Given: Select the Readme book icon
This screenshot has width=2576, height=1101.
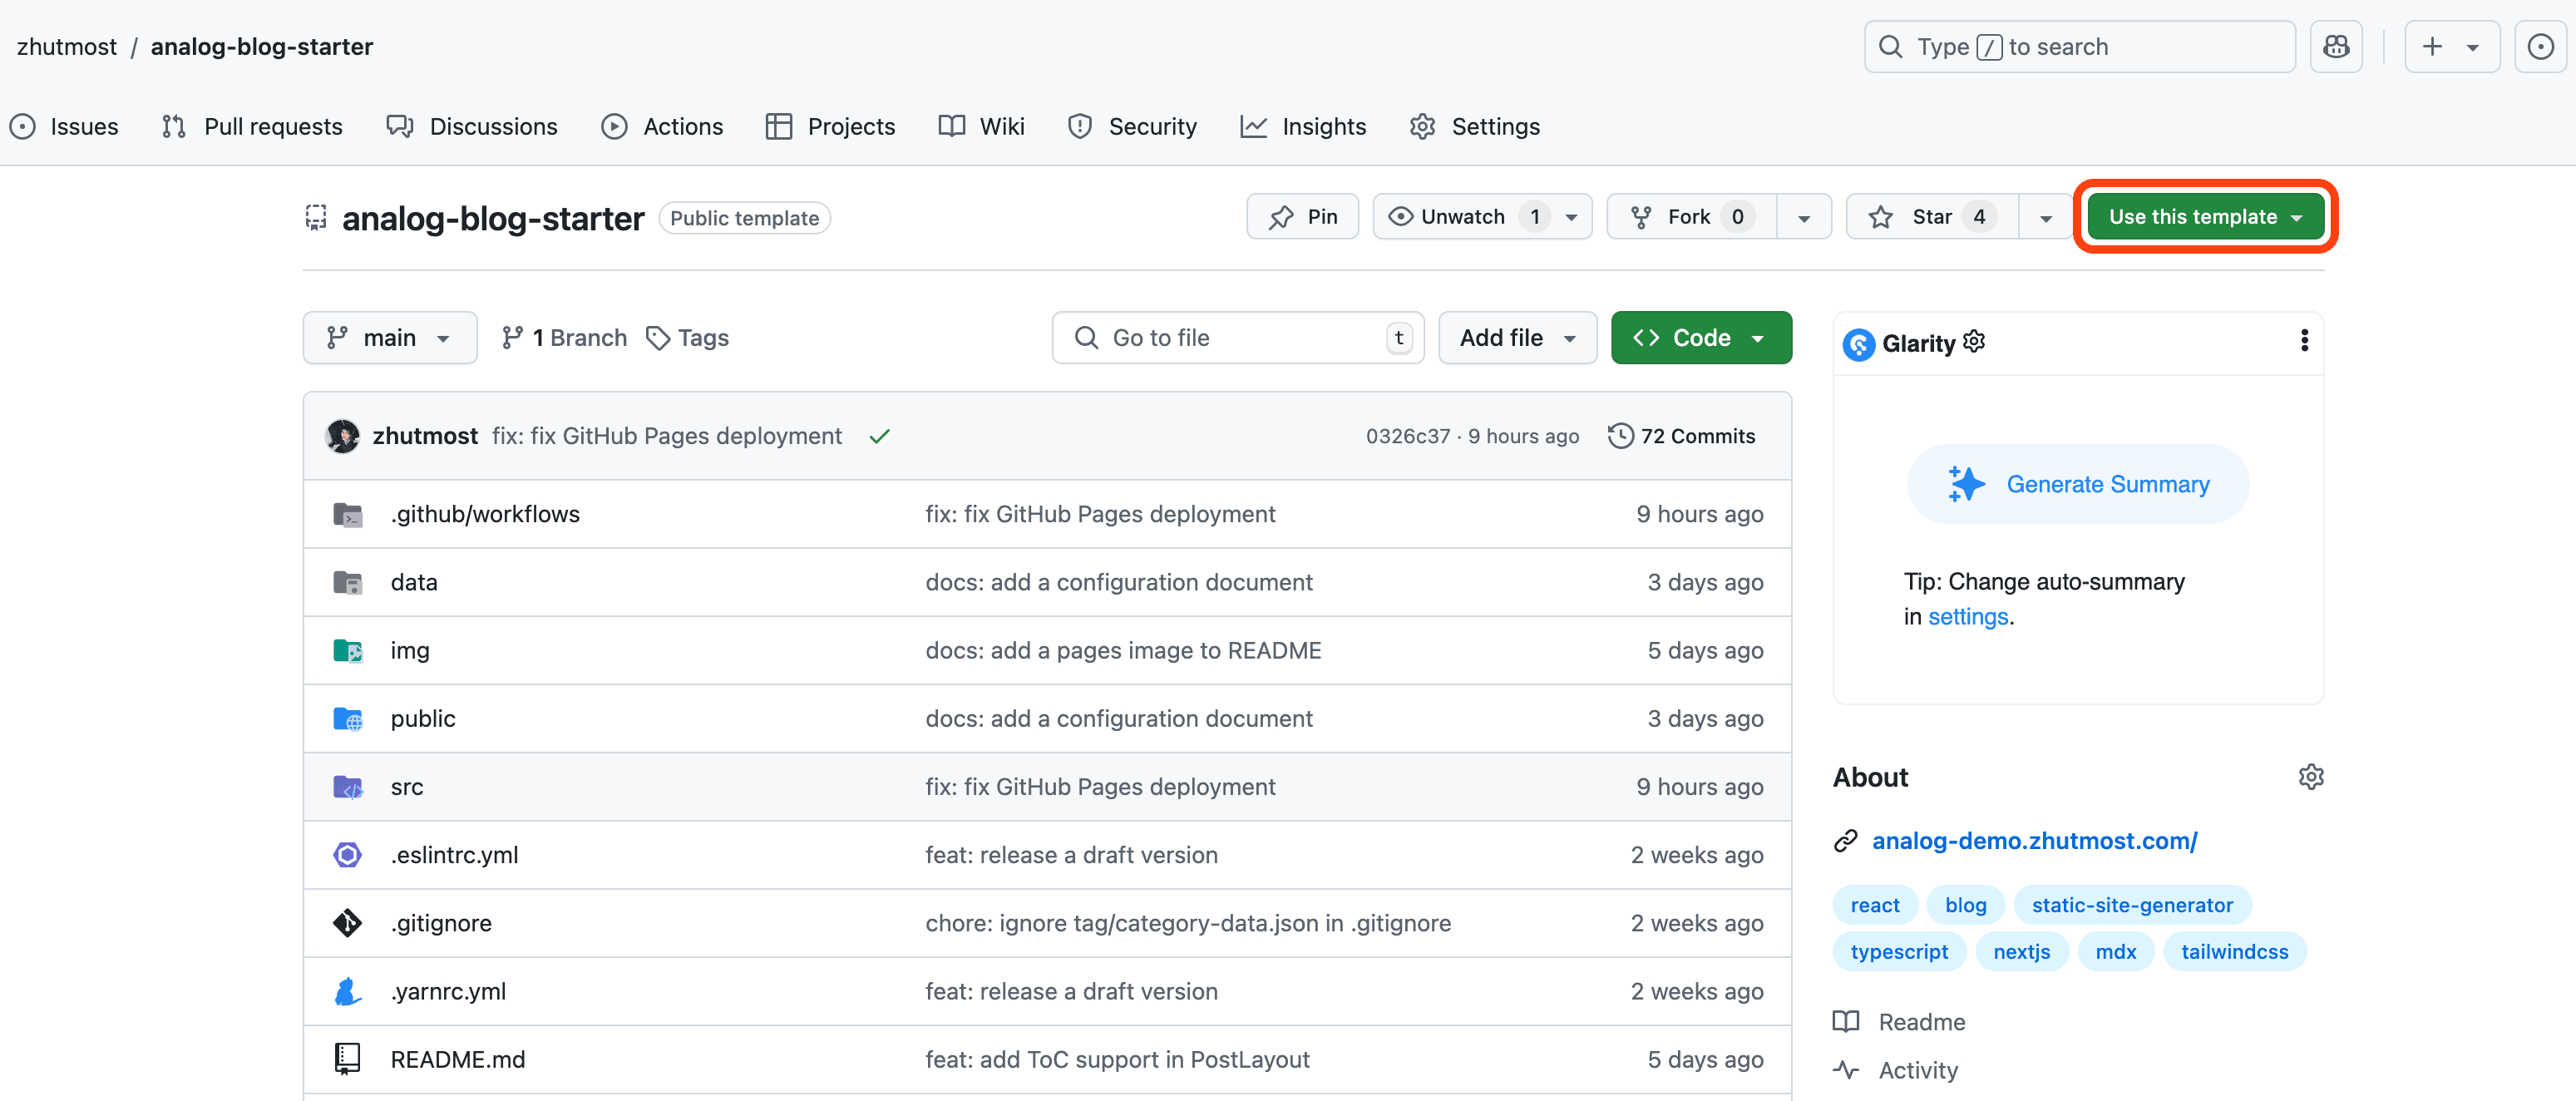Looking at the screenshot, I should click(1845, 1021).
